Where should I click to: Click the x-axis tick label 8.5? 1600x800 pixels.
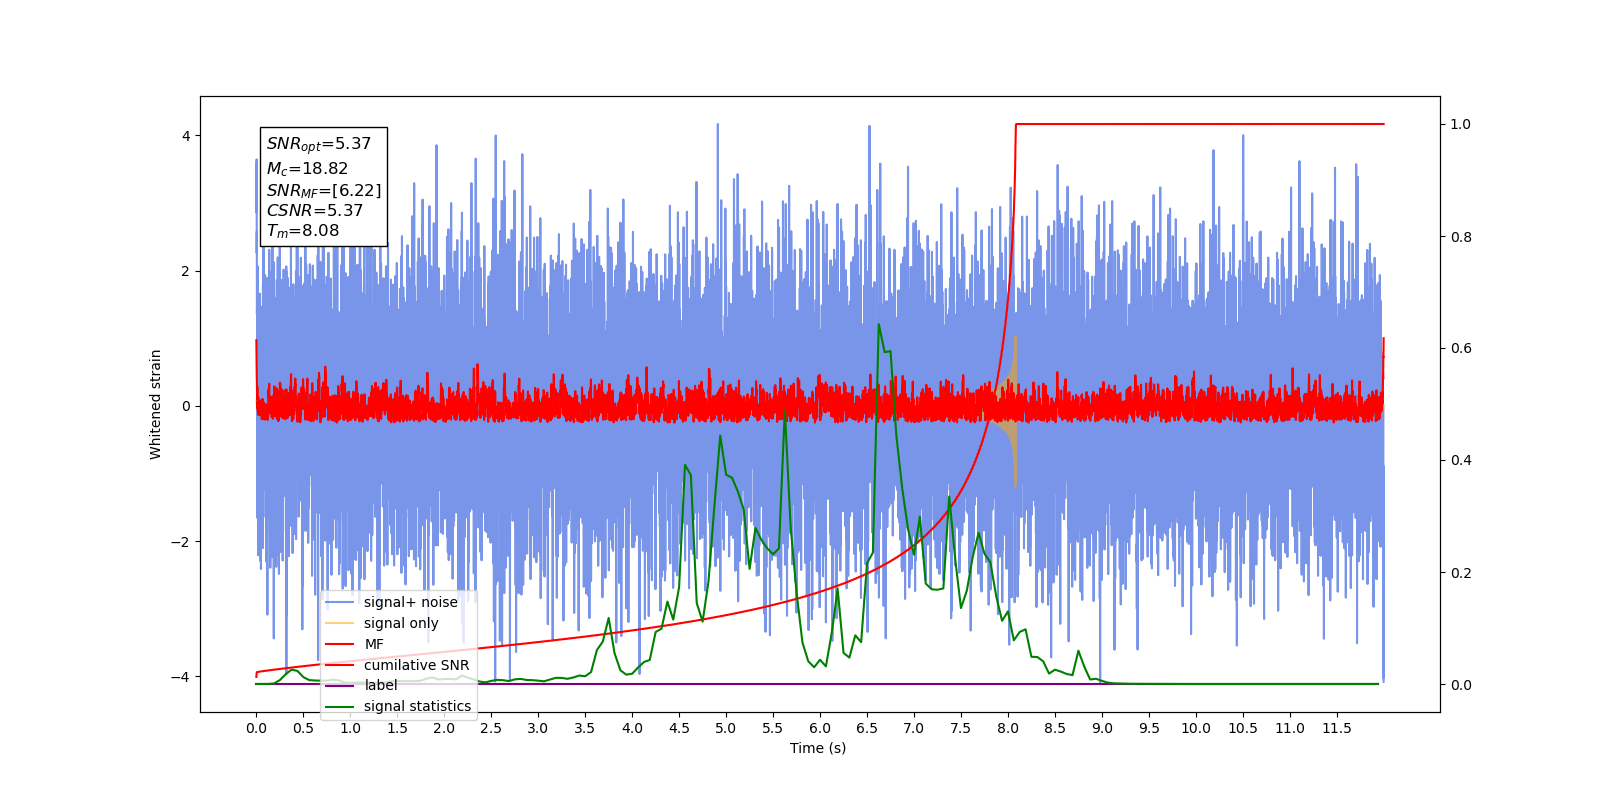click(x=1055, y=728)
